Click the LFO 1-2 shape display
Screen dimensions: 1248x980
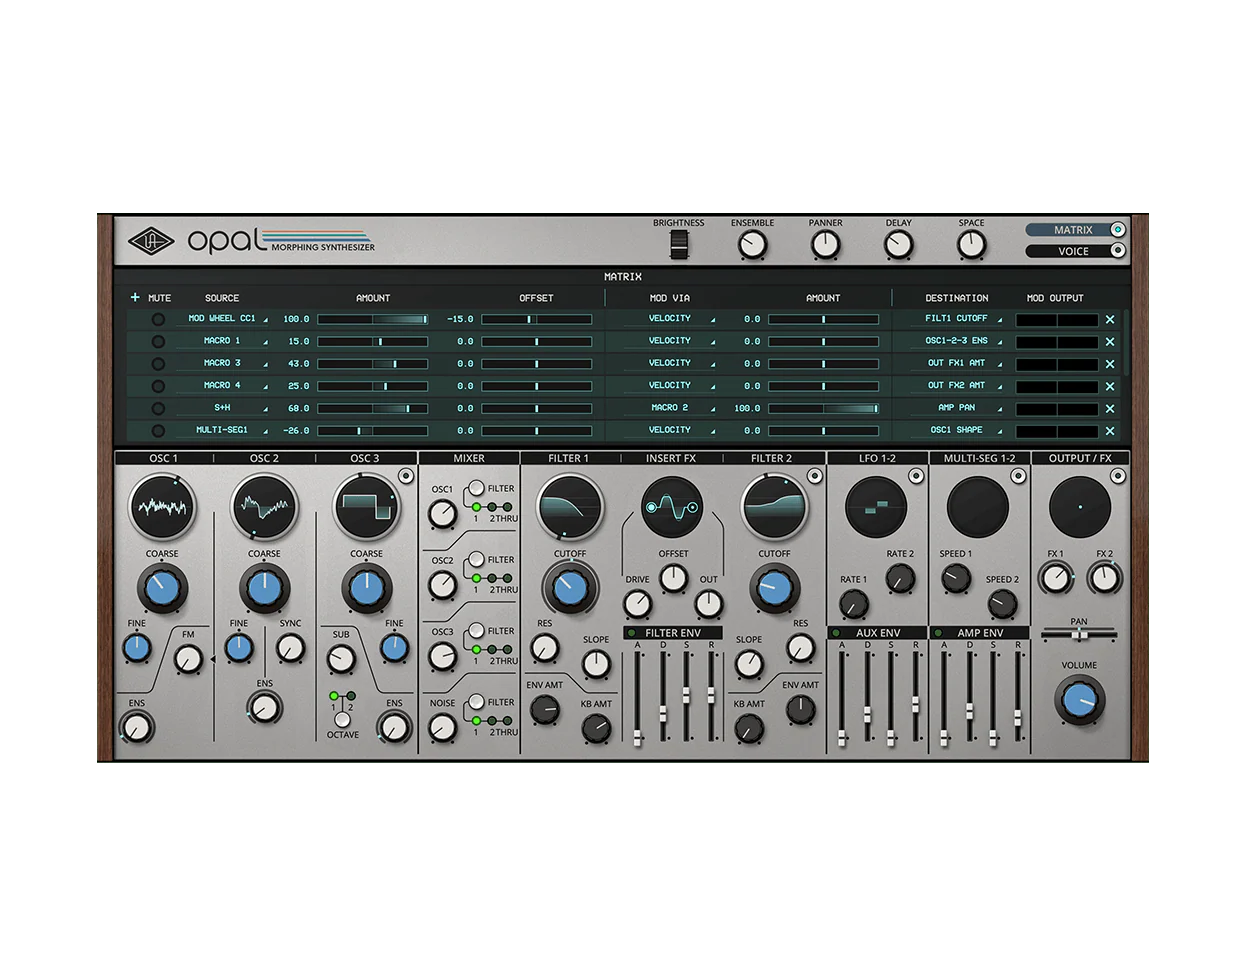point(876,507)
